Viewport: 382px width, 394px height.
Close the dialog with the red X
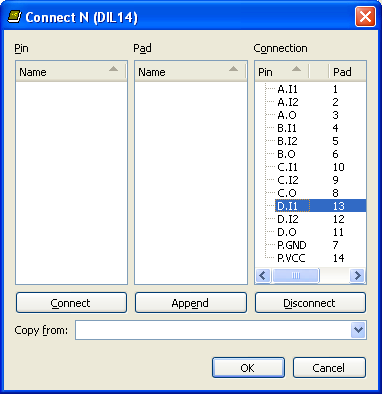coord(365,17)
